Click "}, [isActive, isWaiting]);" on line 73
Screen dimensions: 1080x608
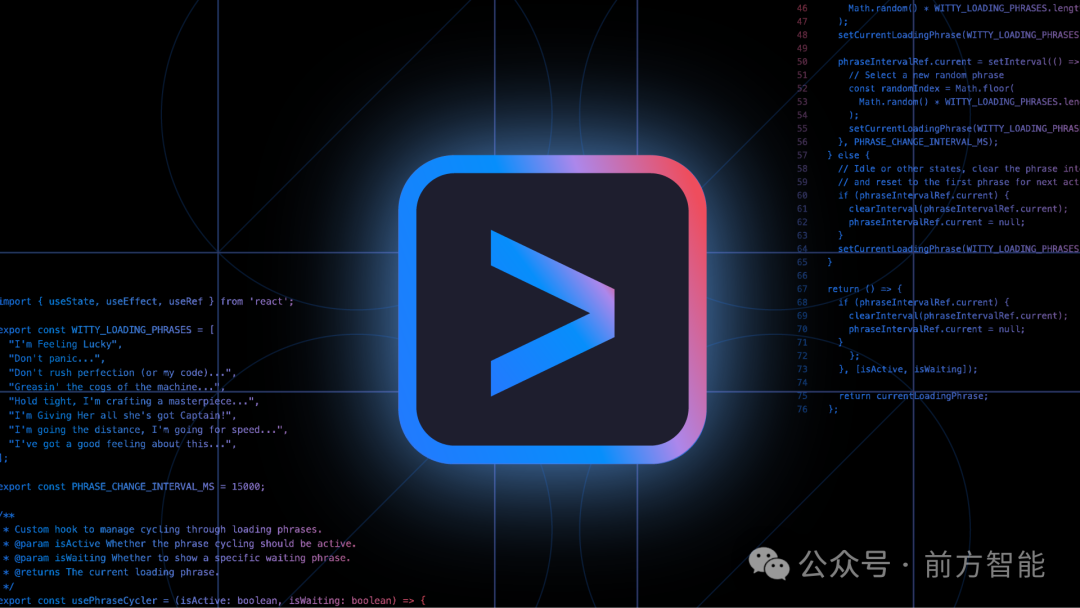pyautogui.click(x=908, y=370)
